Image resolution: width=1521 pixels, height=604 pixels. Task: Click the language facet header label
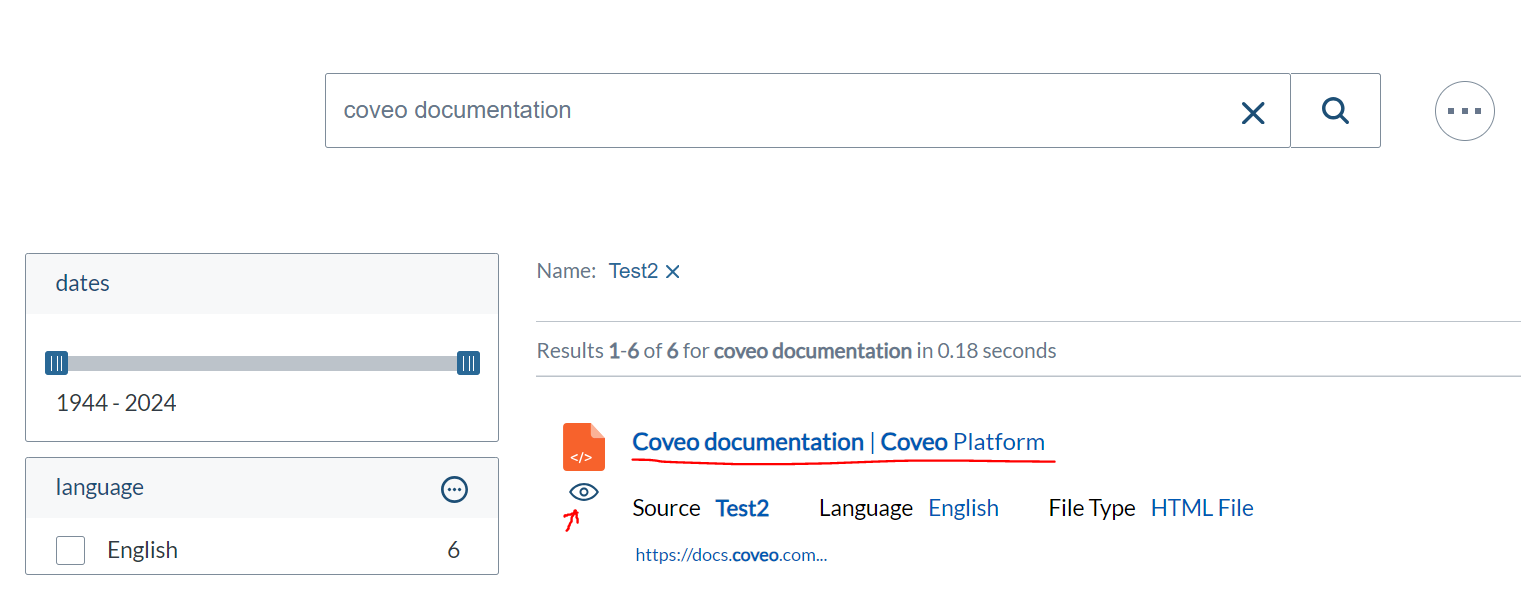pyautogui.click(x=100, y=487)
